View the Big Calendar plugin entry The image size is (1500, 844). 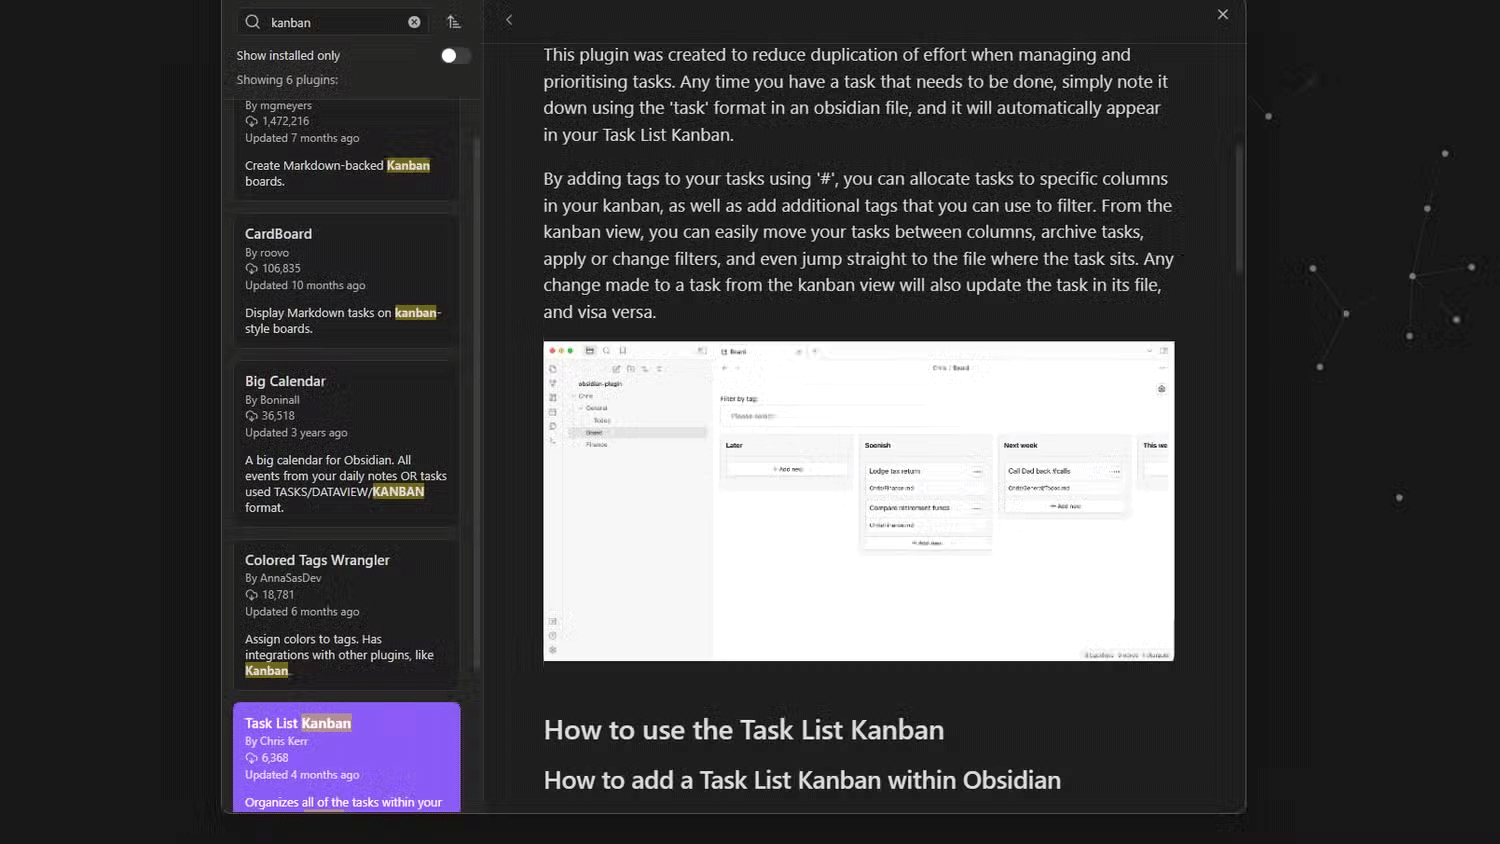pyautogui.click(x=345, y=440)
